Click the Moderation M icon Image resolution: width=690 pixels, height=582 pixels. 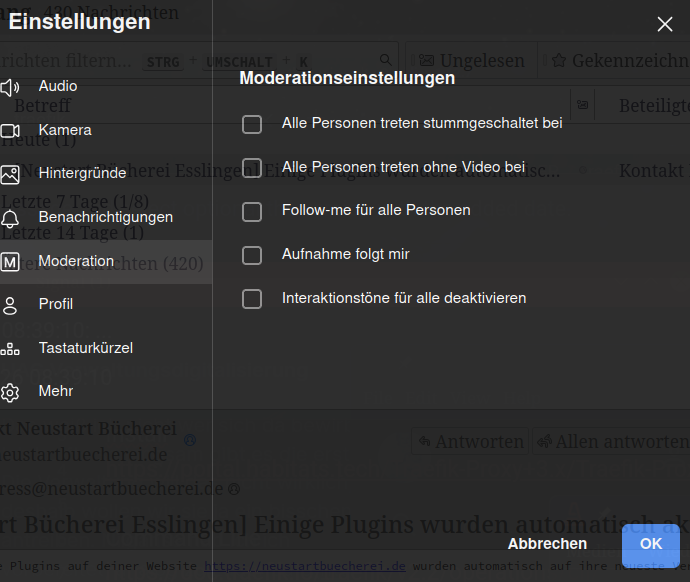(x=10, y=262)
